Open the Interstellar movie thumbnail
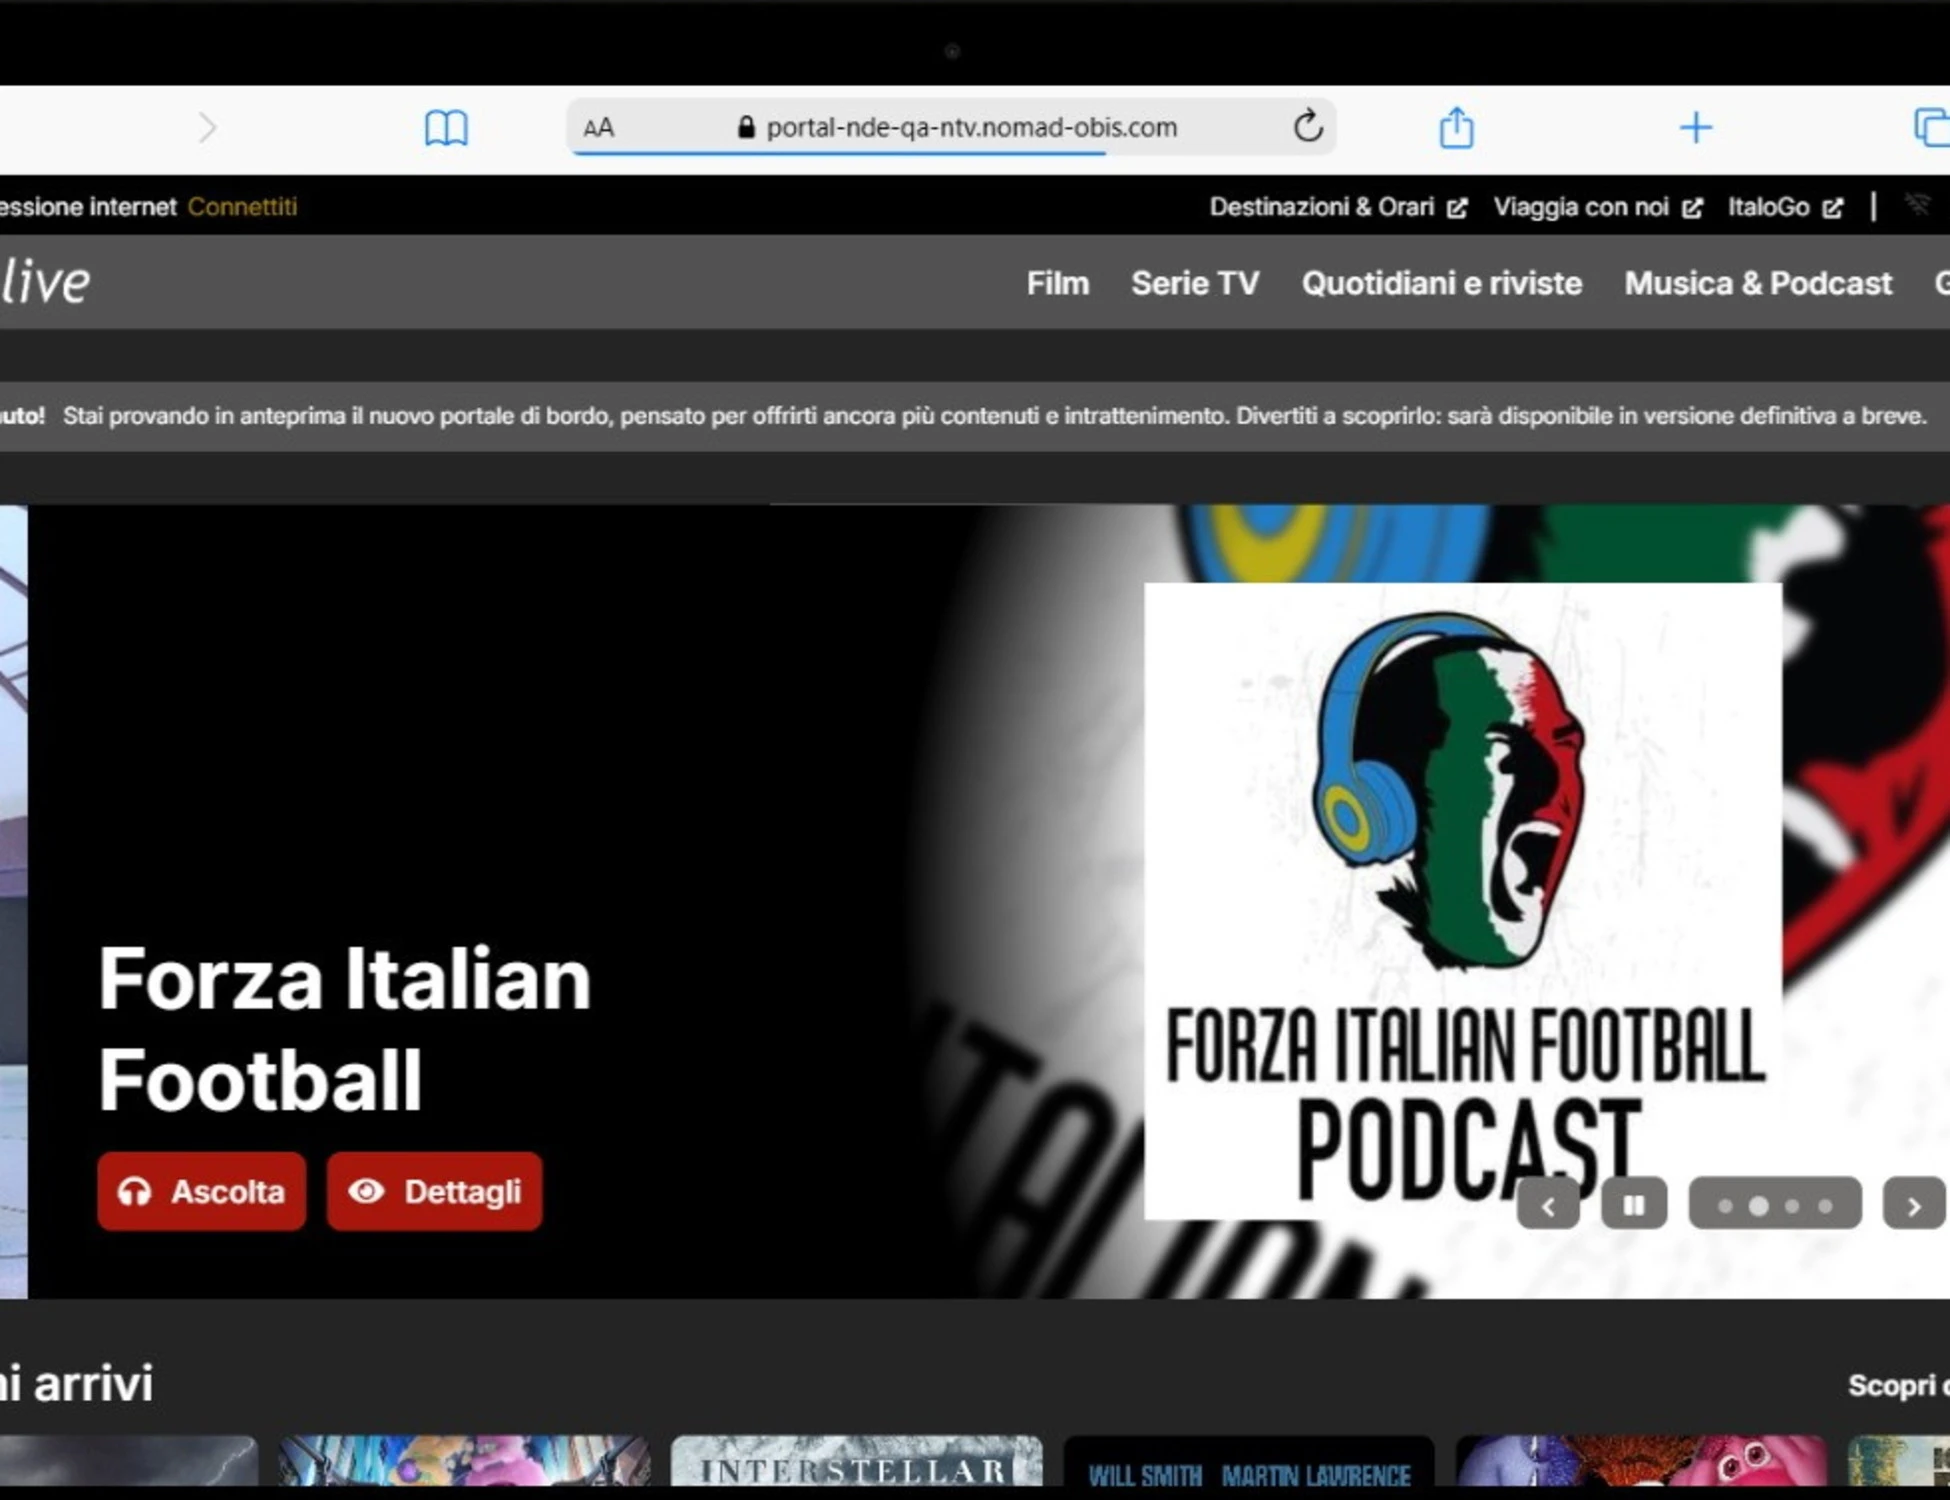The image size is (1950, 1500). 857,1461
